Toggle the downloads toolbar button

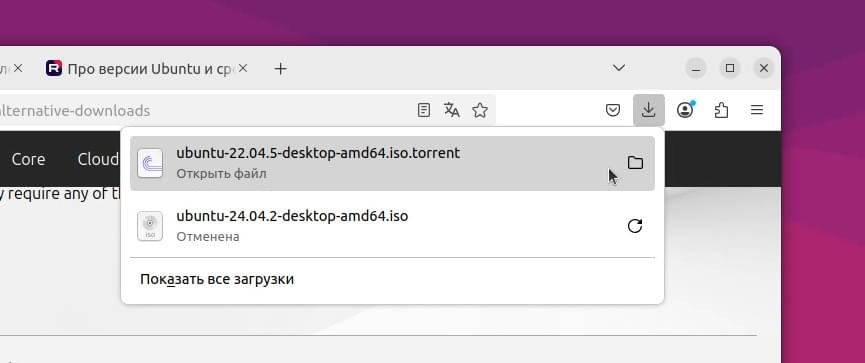[648, 110]
